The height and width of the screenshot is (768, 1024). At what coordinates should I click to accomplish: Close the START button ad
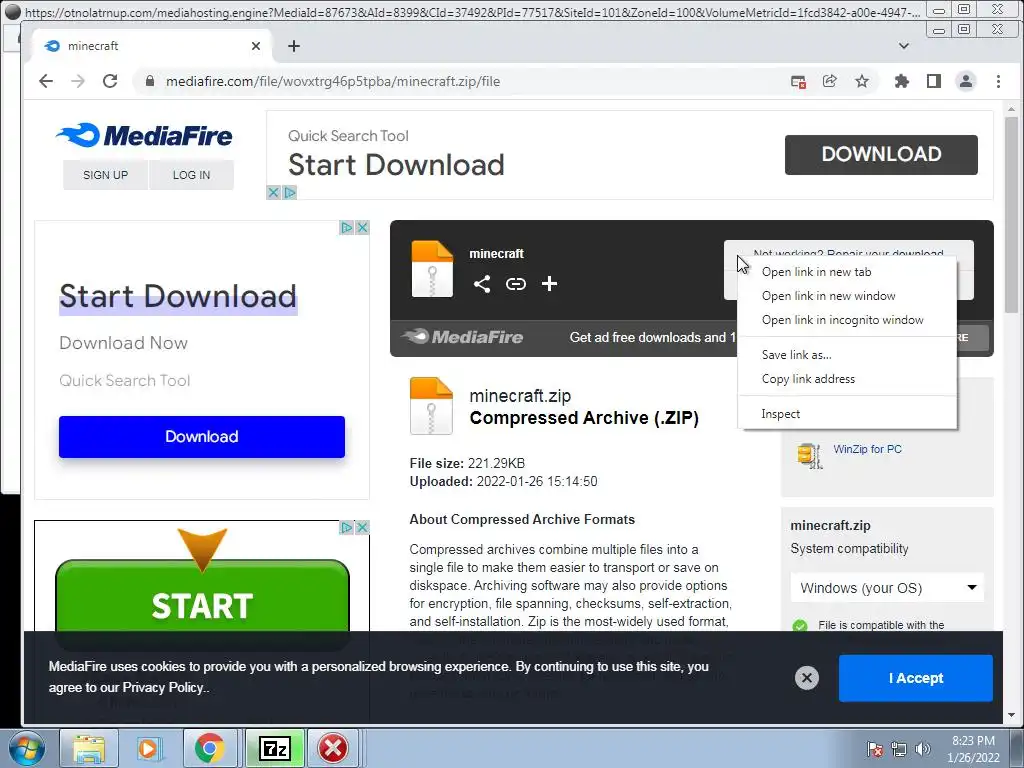coord(362,527)
